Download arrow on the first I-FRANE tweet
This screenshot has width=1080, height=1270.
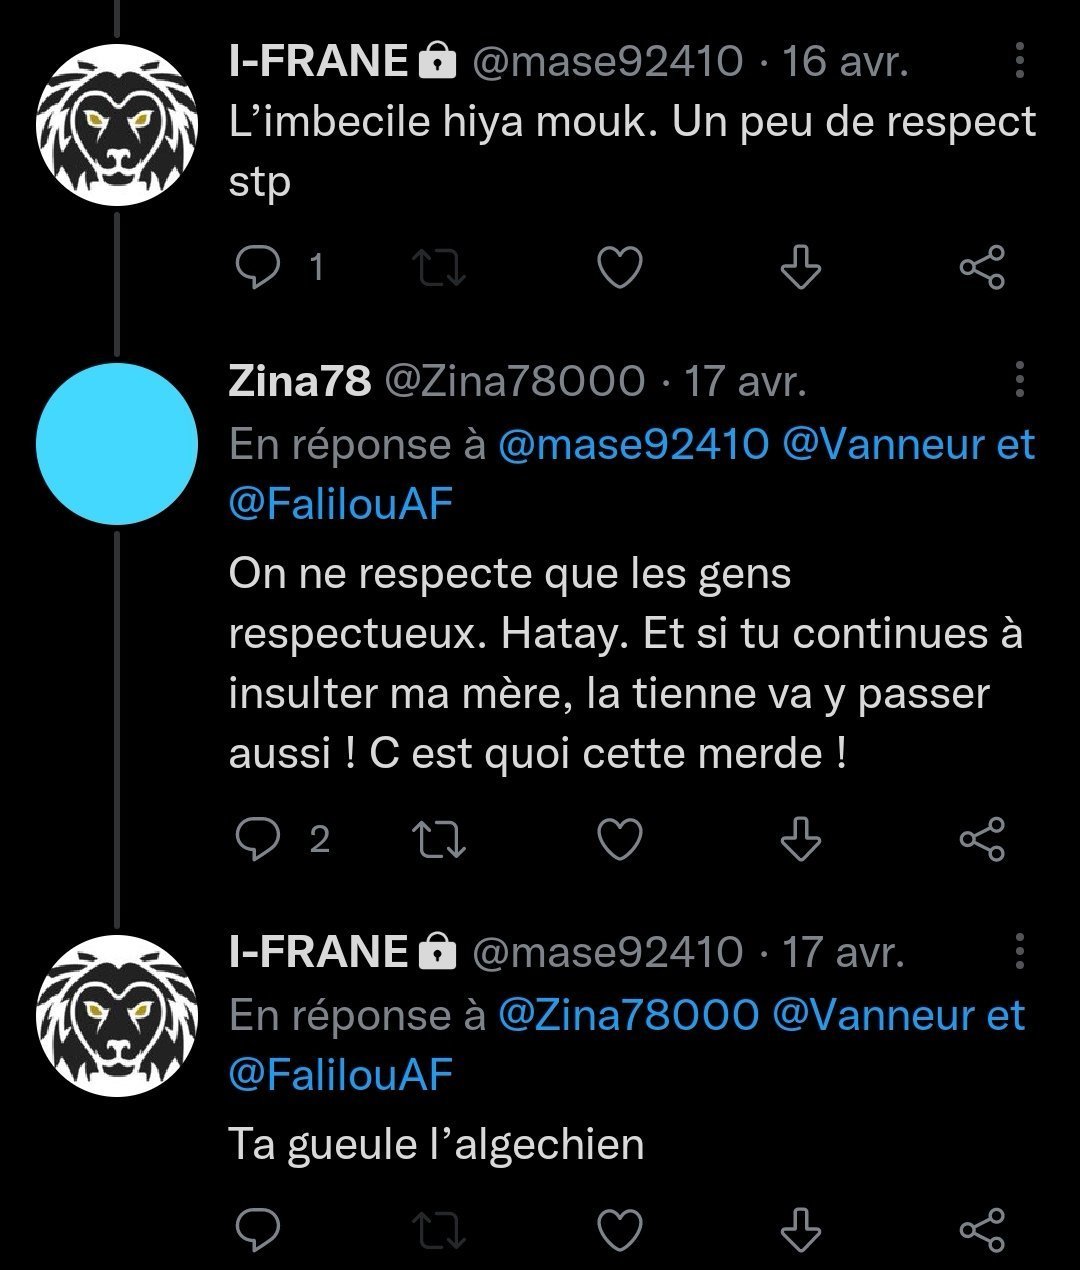pyautogui.click(x=799, y=267)
